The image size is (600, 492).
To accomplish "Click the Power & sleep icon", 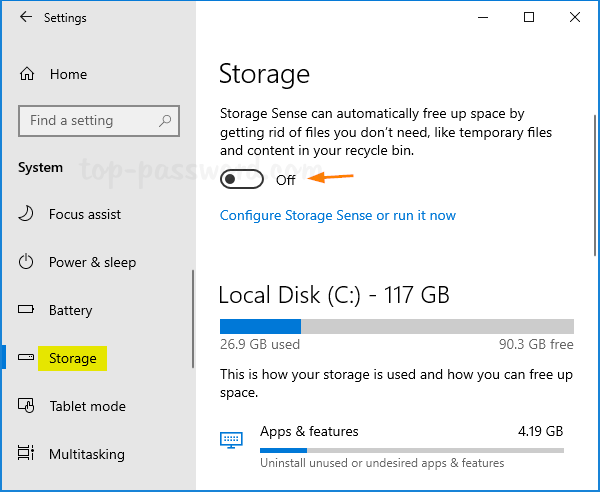I will point(27,262).
